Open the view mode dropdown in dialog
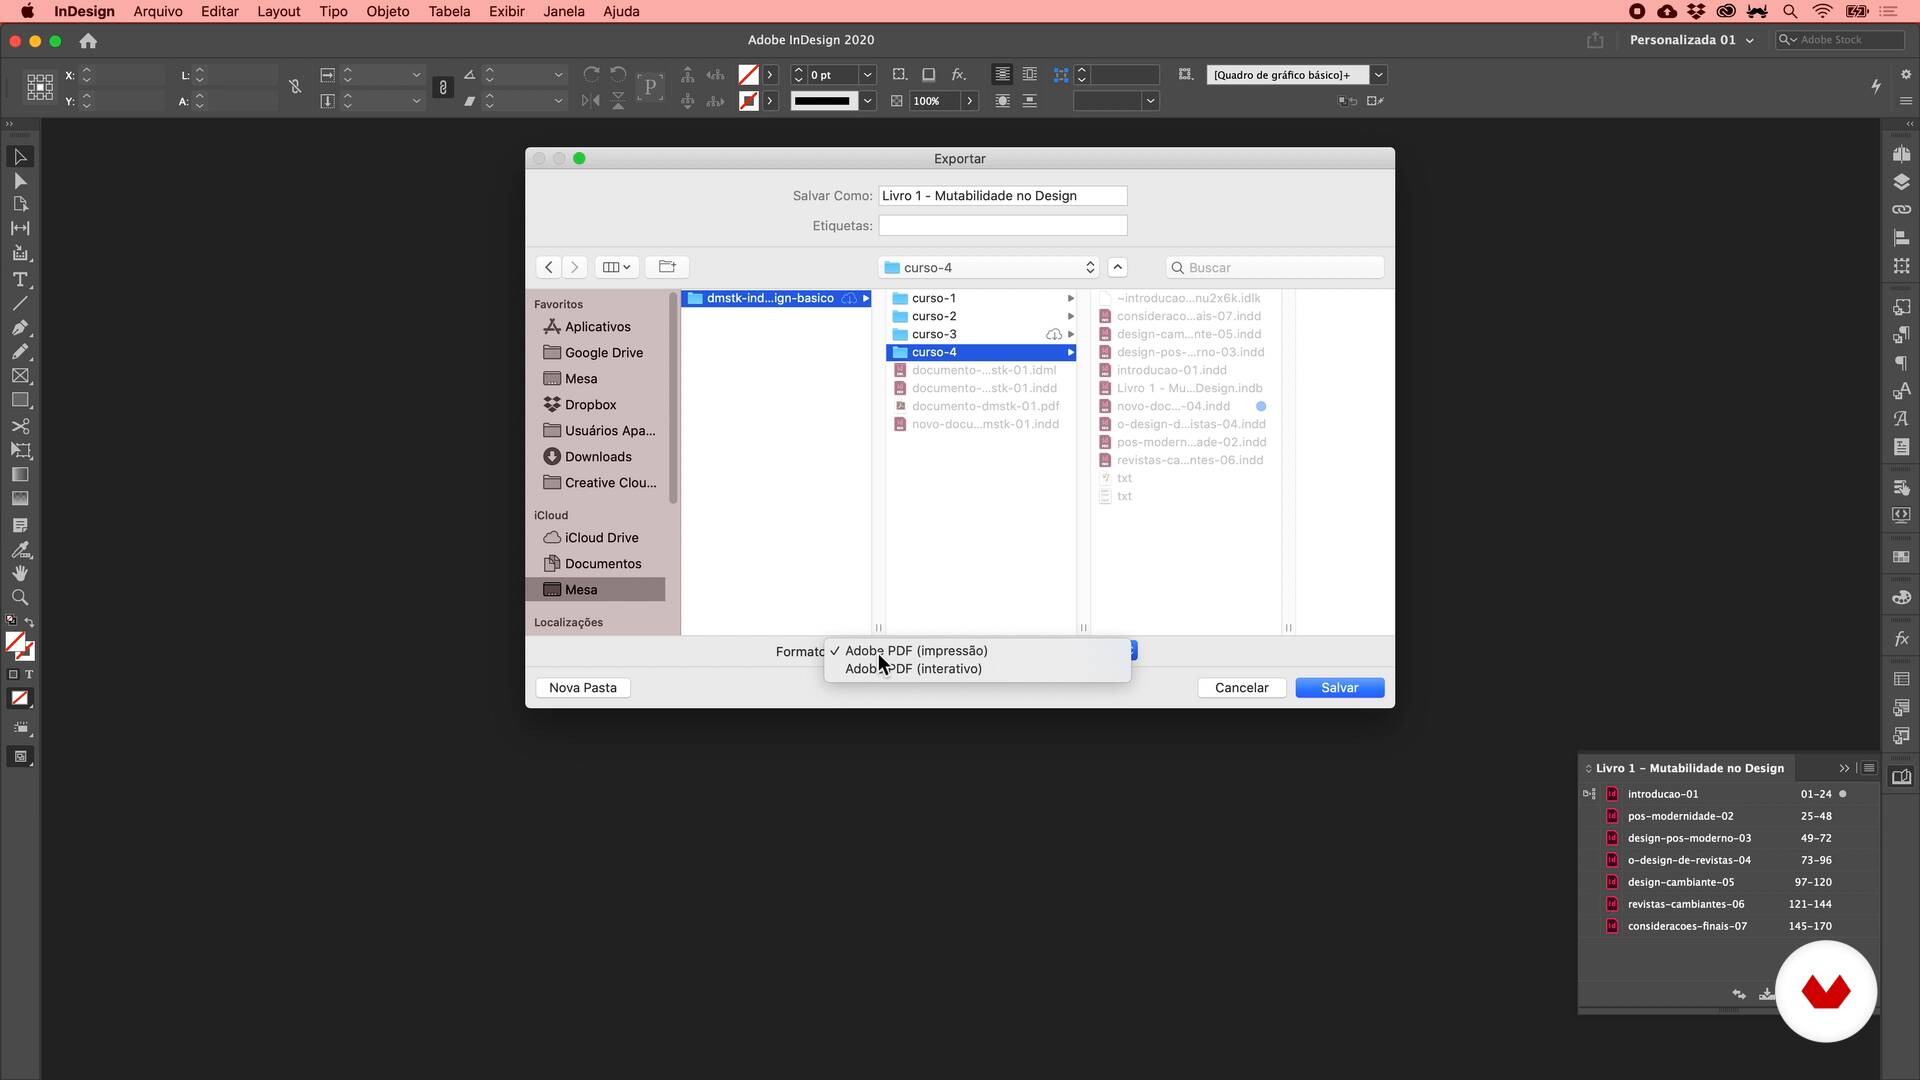 (616, 267)
